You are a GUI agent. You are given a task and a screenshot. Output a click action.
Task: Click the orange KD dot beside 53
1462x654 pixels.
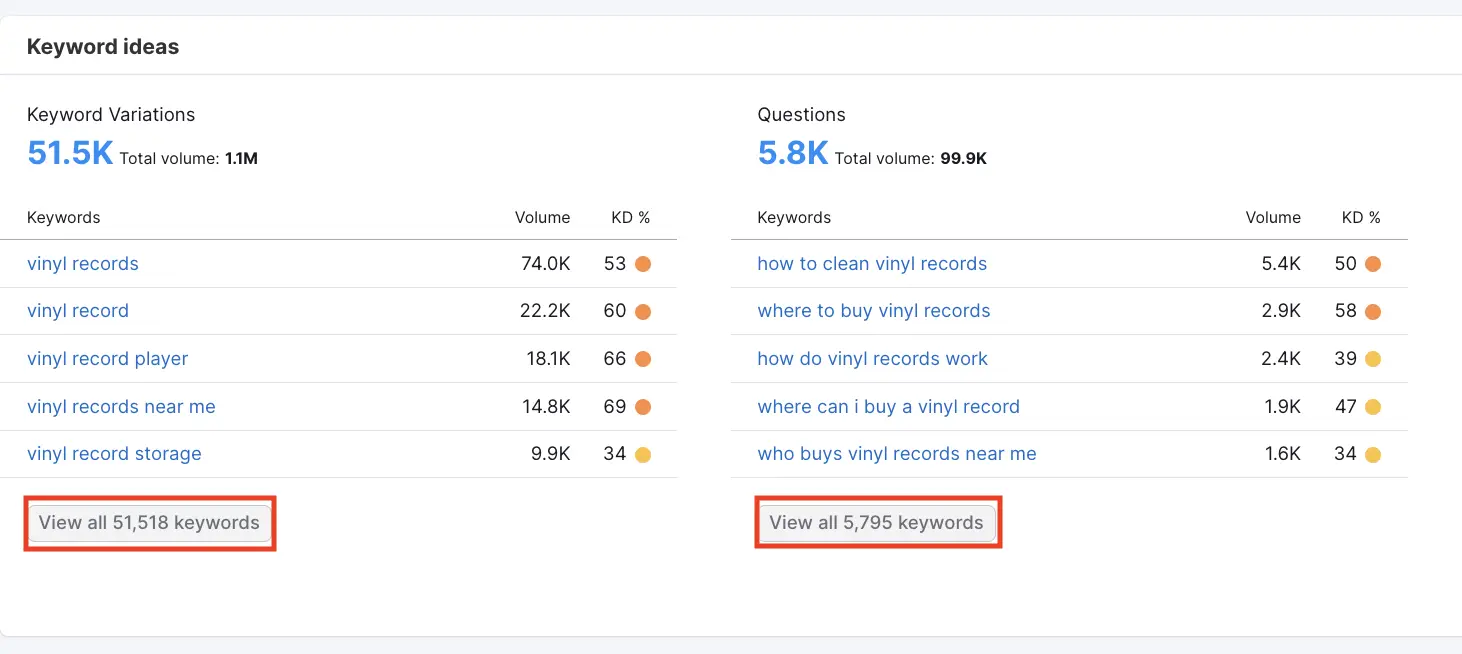[643, 264]
